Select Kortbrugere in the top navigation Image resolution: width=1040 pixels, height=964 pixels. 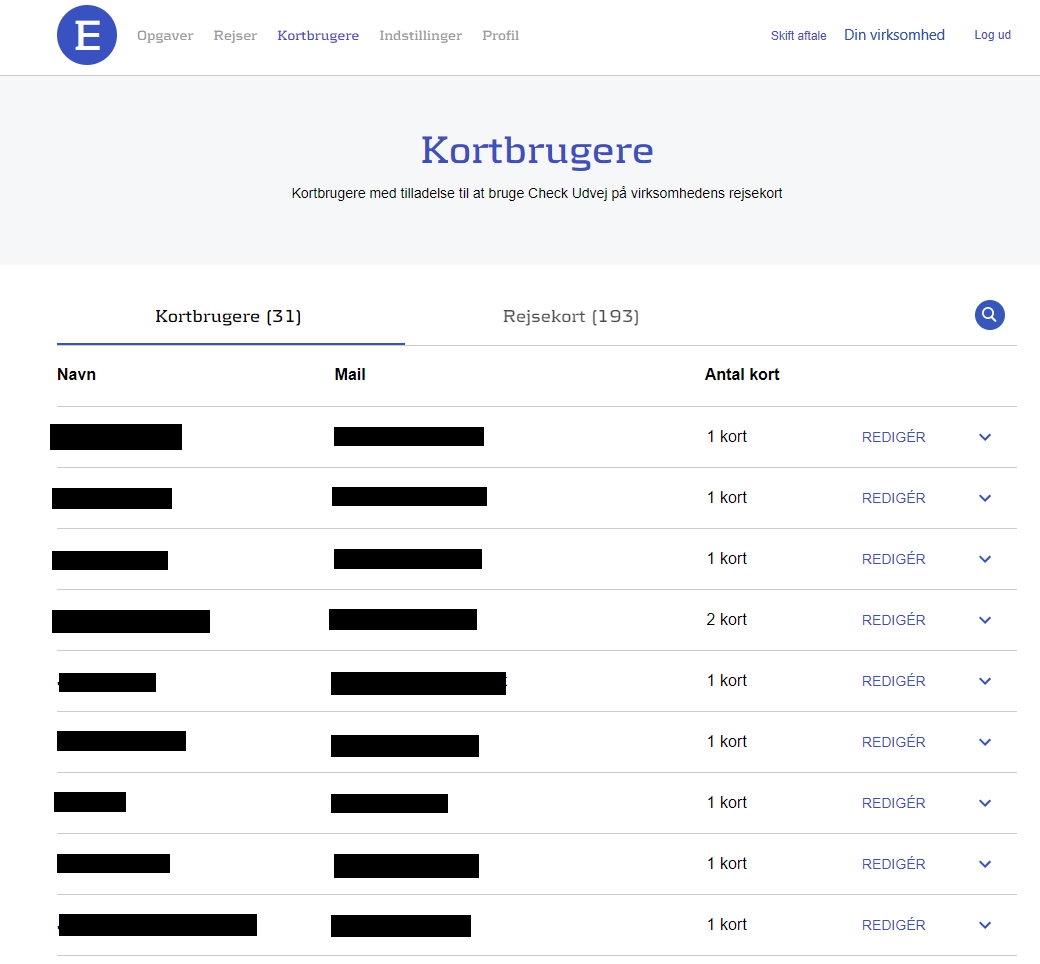318,36
